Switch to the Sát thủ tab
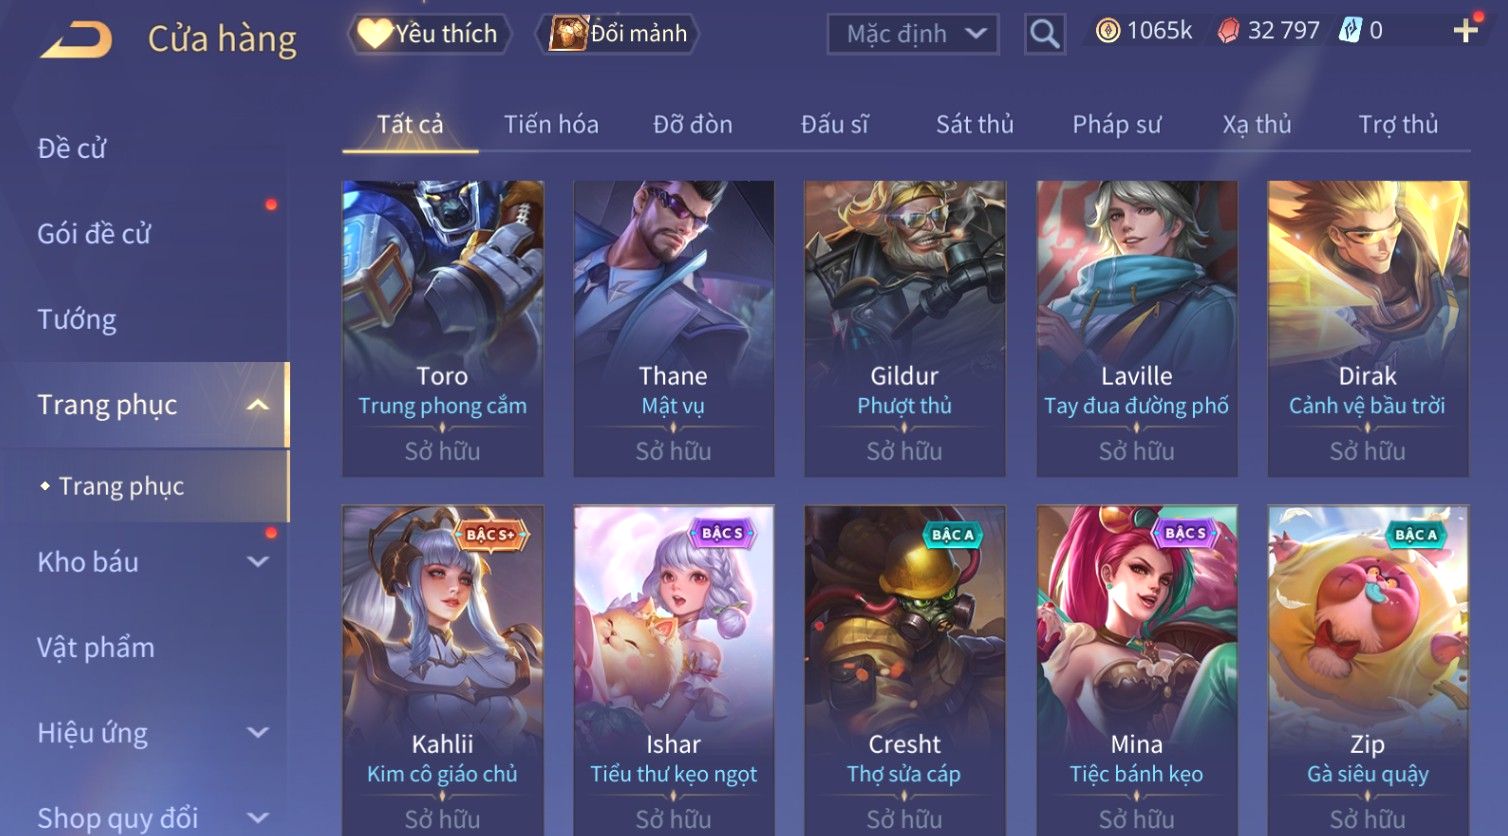The image size is (1508, 836). (x=974, y=124)
